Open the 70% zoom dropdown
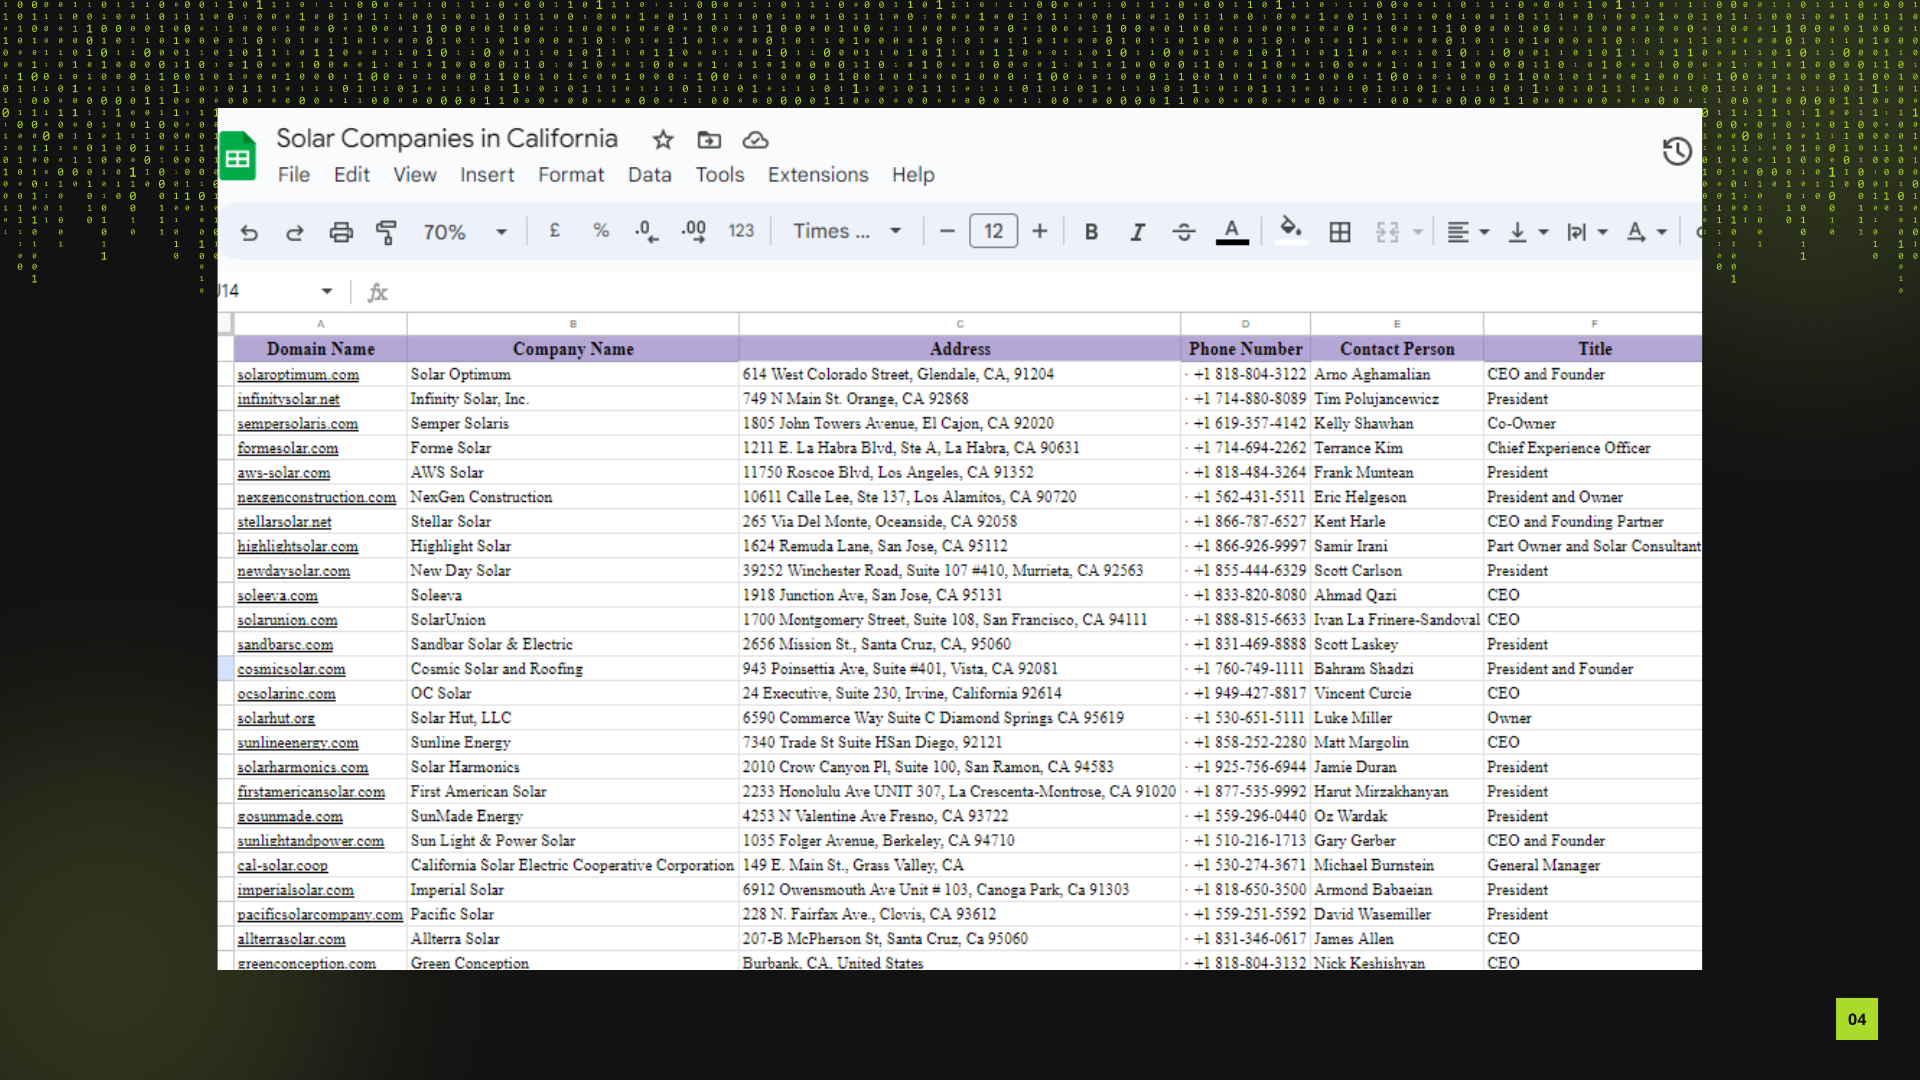This screenshot has width=1920, height=1080. (465, 232)
